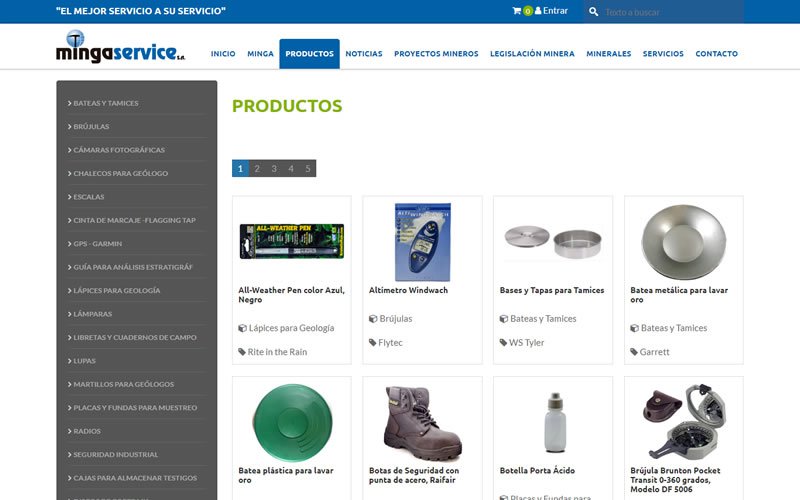Click the search magnifier icon
The width and height of the screenshot is (800, 500).
[x=593, y=12]
